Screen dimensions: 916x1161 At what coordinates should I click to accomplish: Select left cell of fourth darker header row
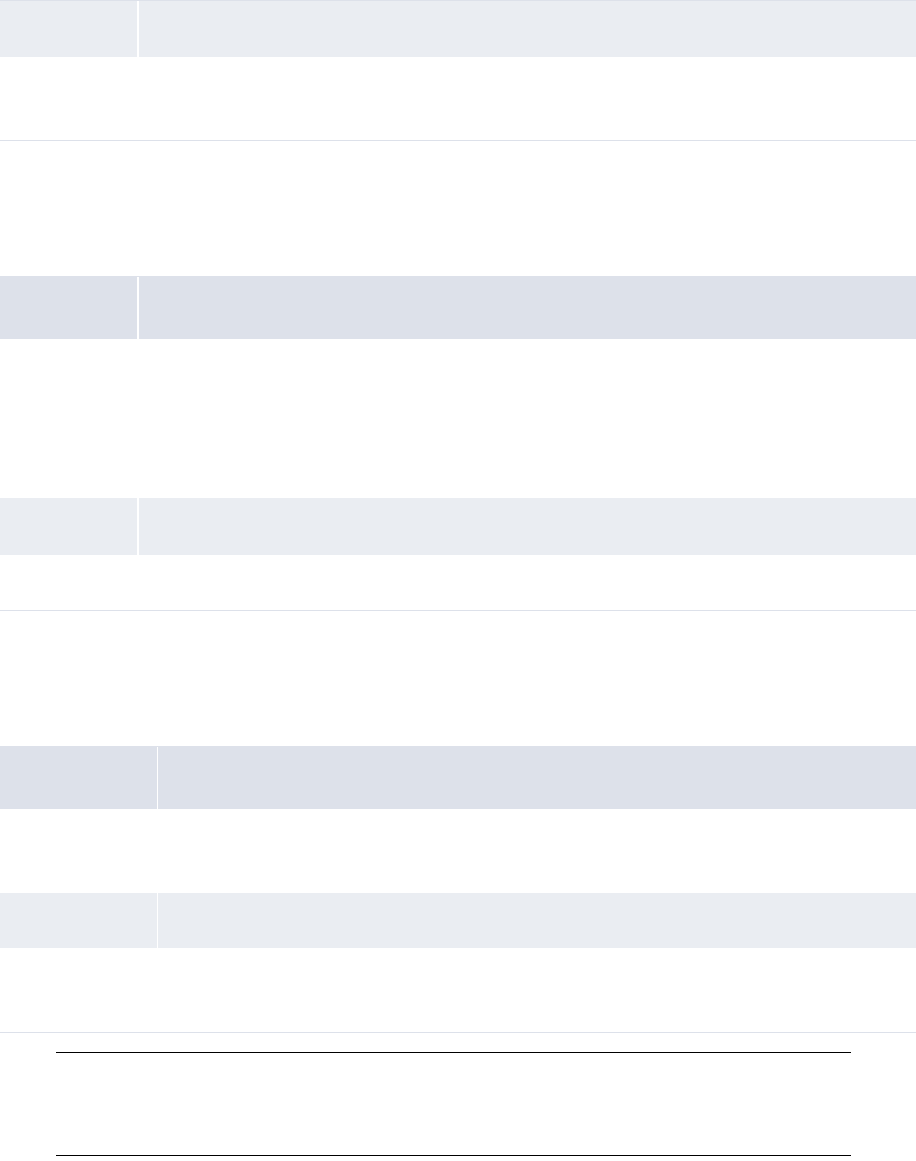coord(78,777)
